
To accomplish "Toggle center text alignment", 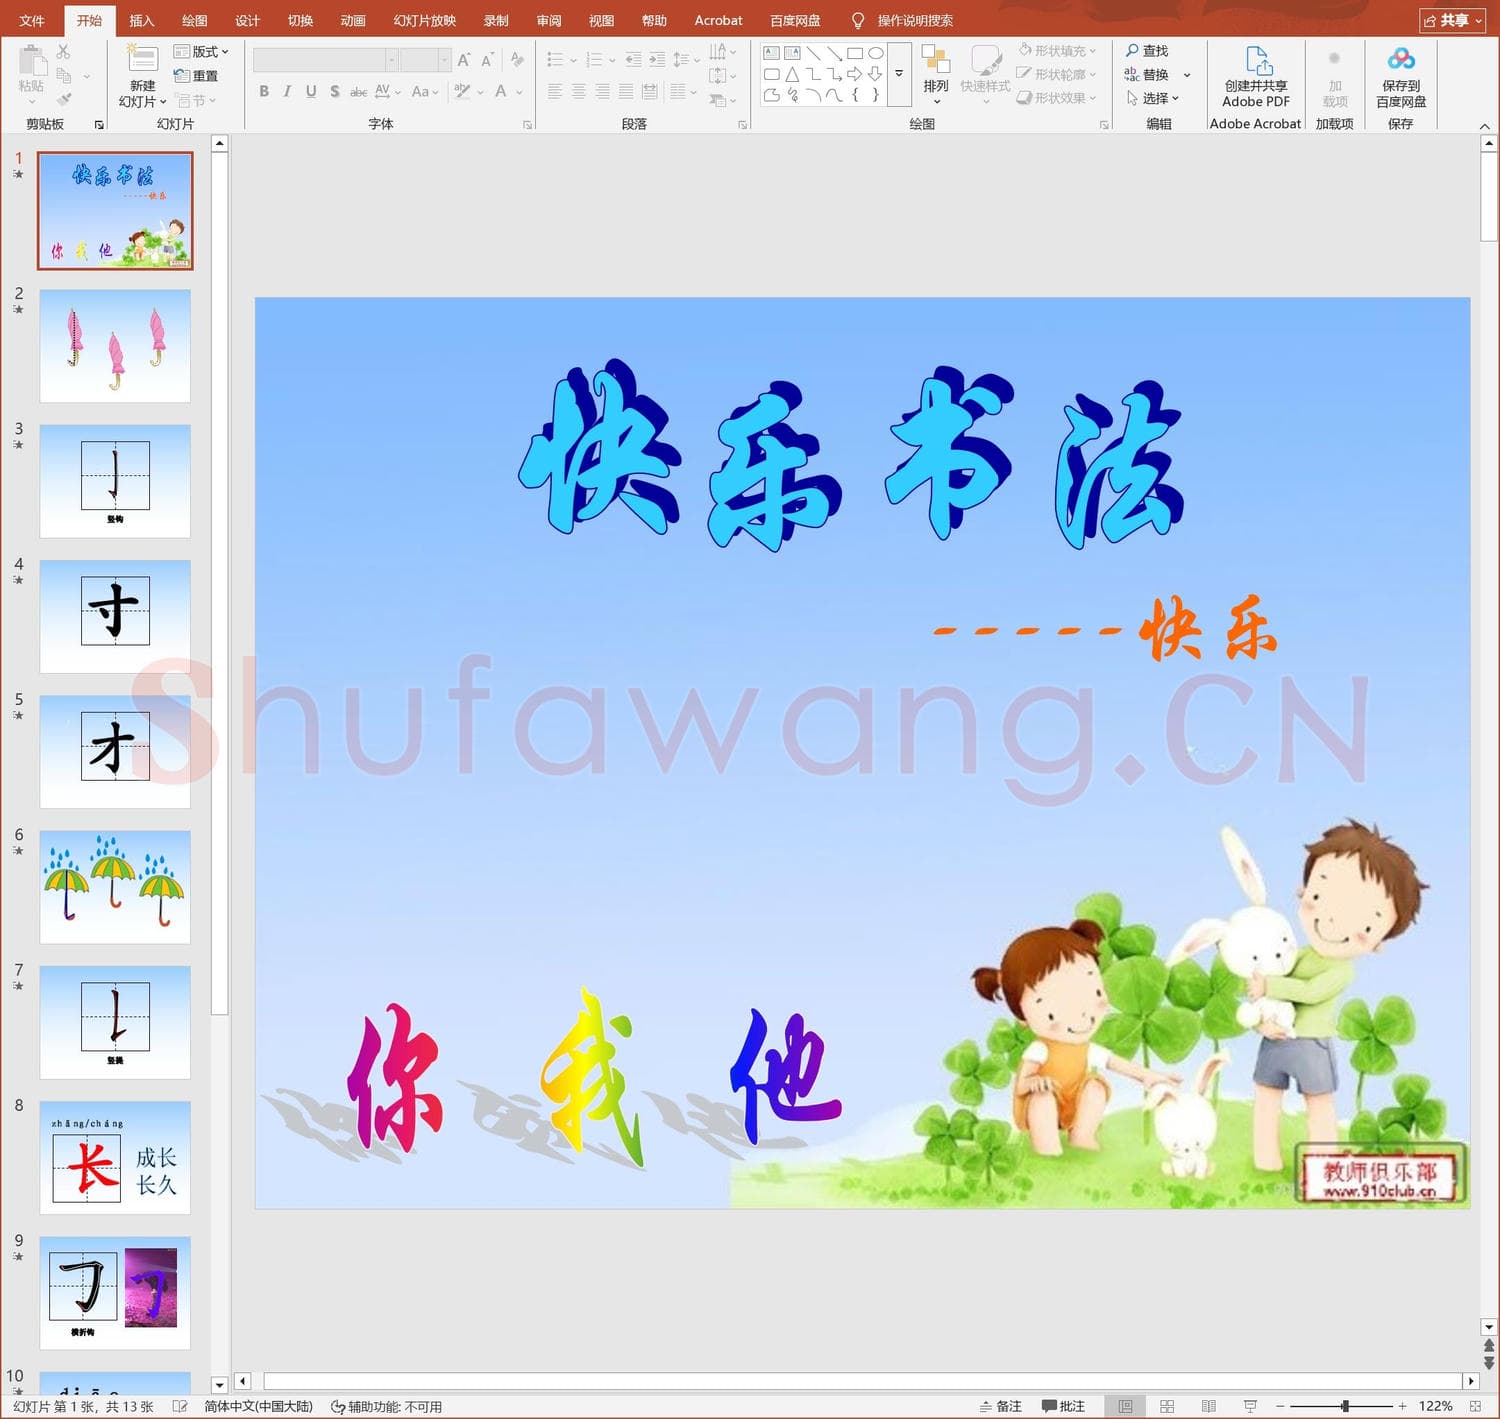I will coord(579,92).
